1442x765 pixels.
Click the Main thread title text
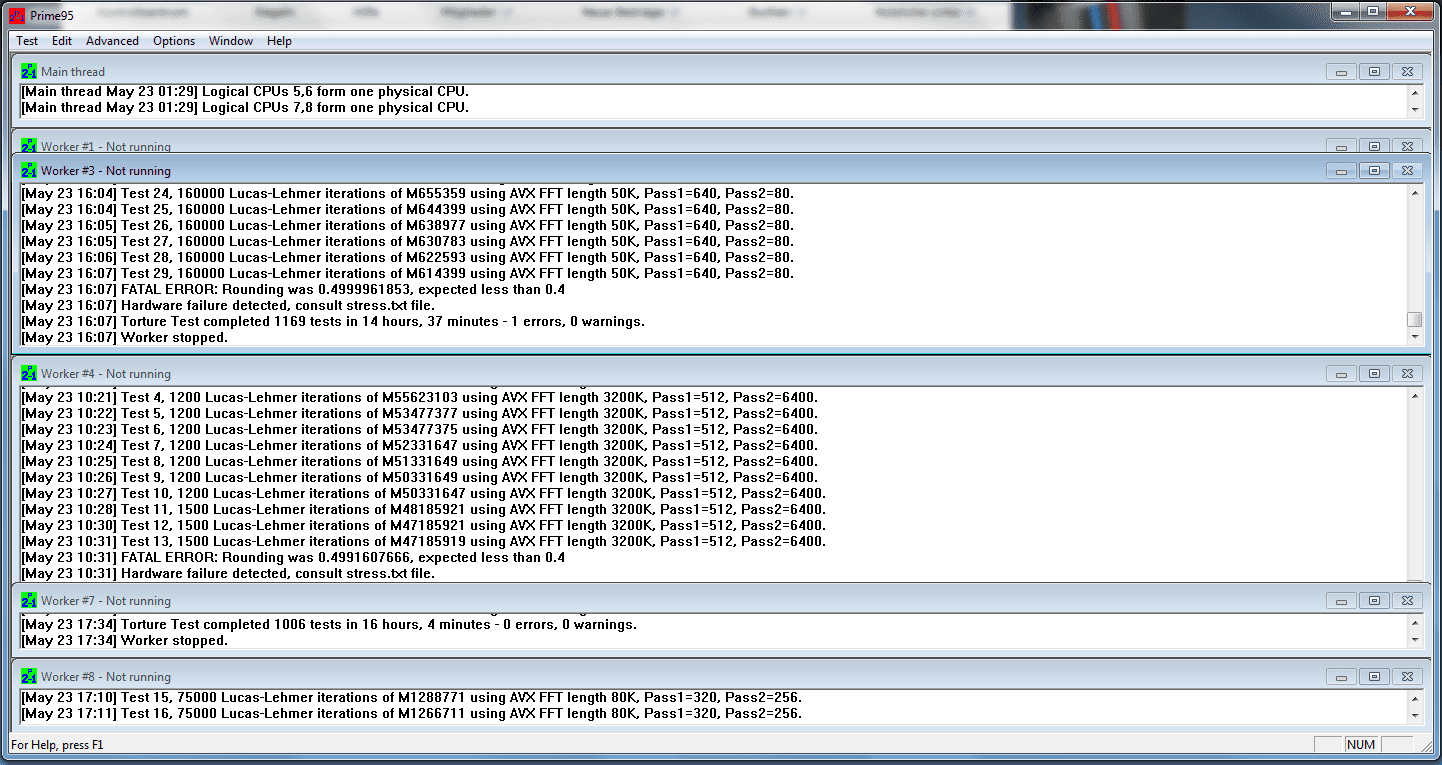click(x=73, y=72)
